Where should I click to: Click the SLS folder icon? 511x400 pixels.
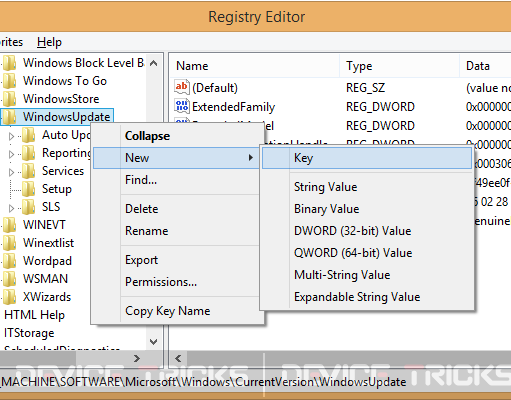[29, 207]
